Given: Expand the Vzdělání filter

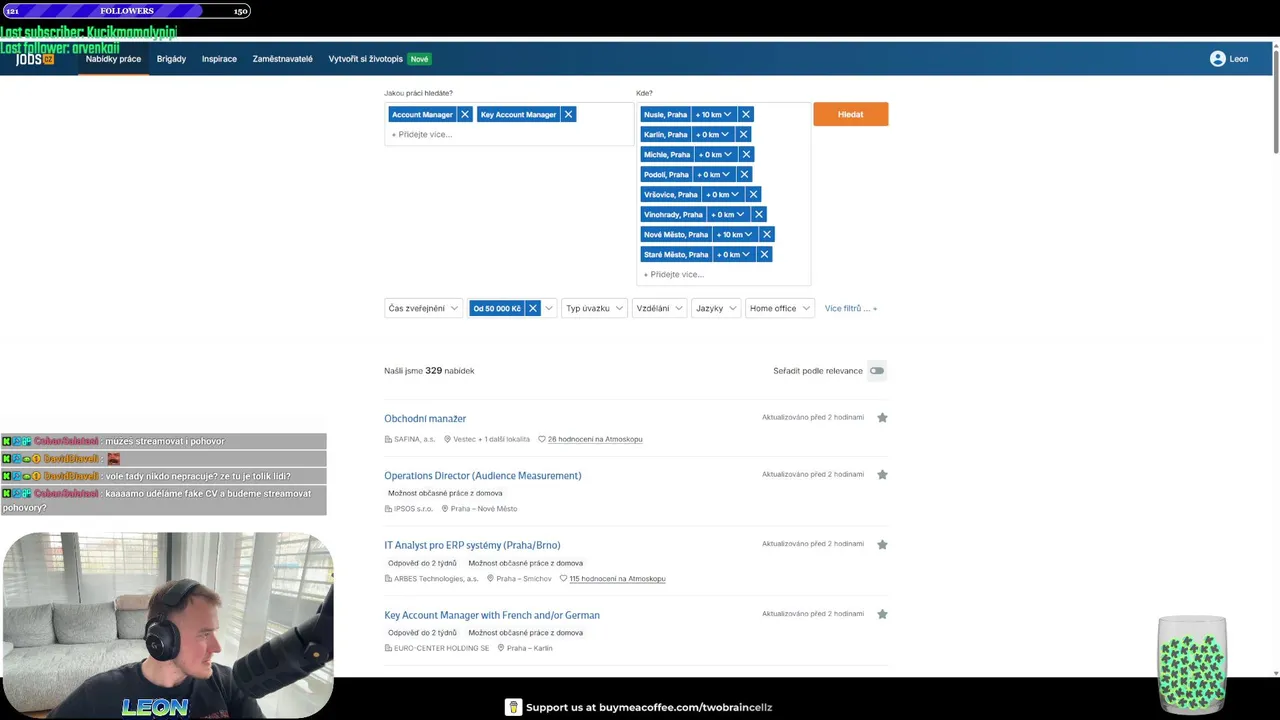Looking at the screenshot, I should pyautogui.click(x=659, y=309).
